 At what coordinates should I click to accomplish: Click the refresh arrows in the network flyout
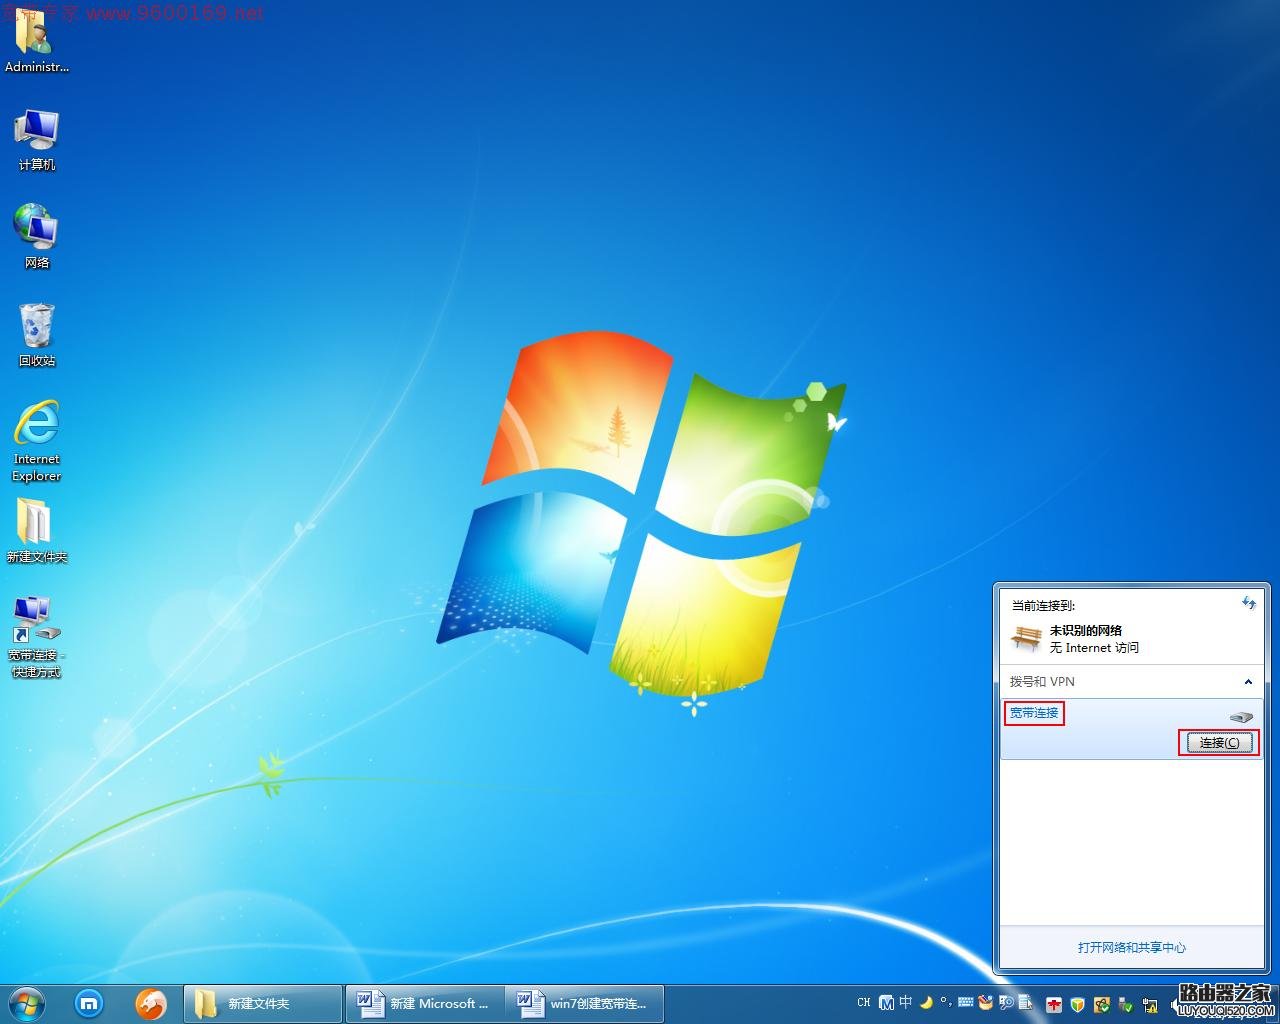(1248, 604)
